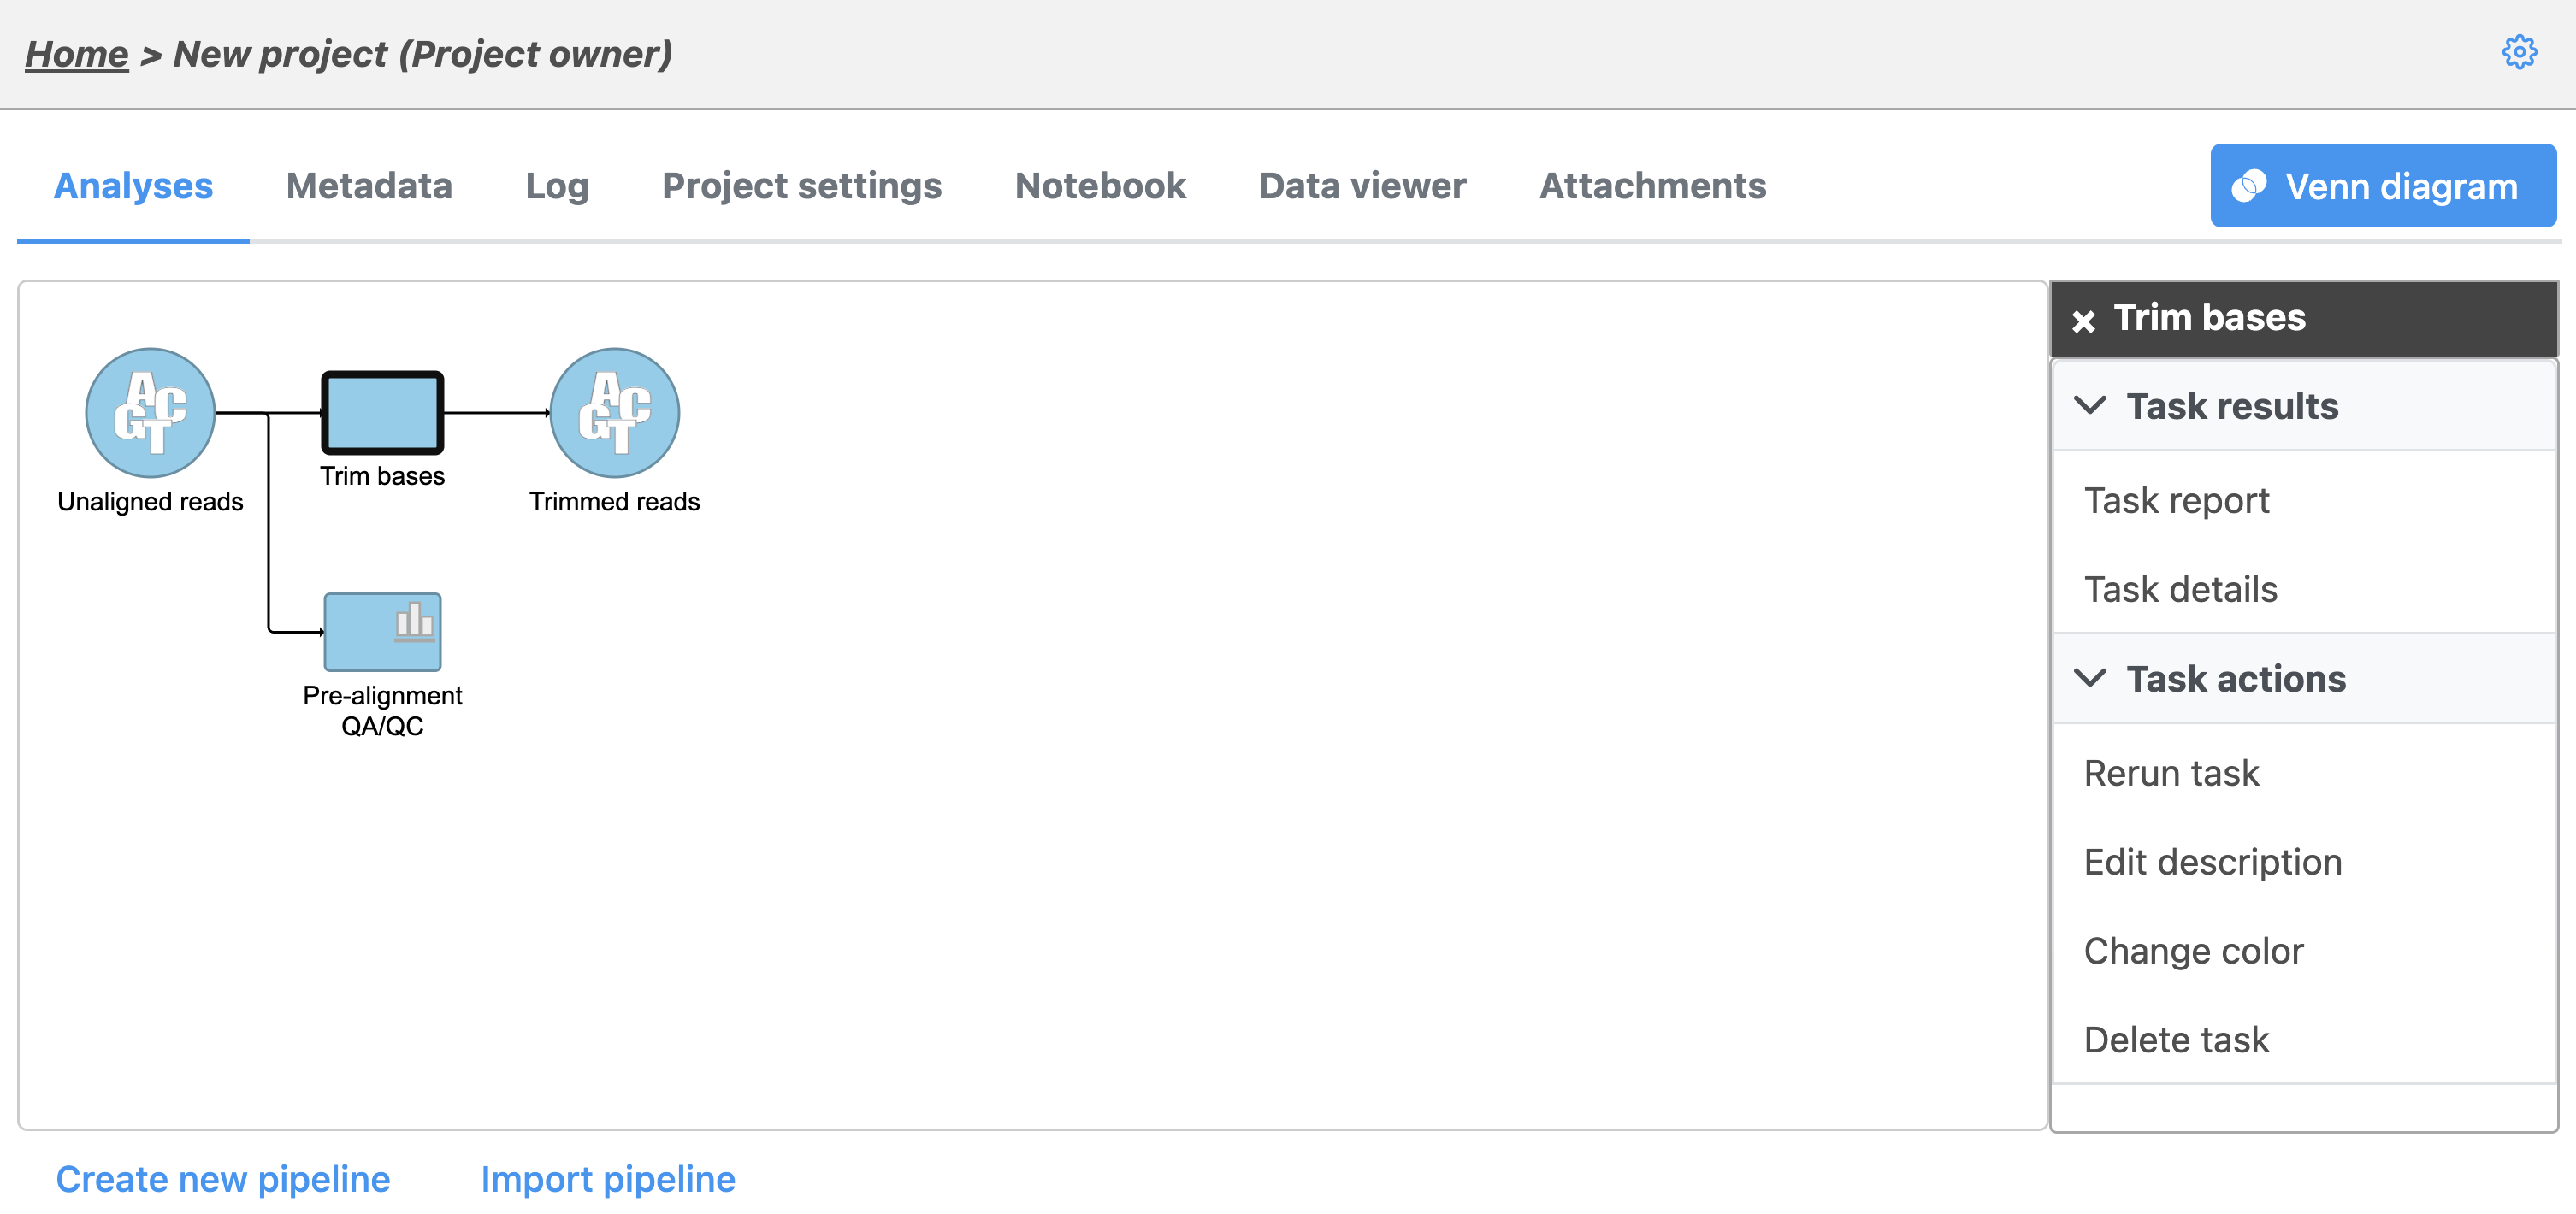The image size is (2576, 1214).
Task: Choose Change color in Task actions
Action: pyautogui.click(x=2193, y=950)
